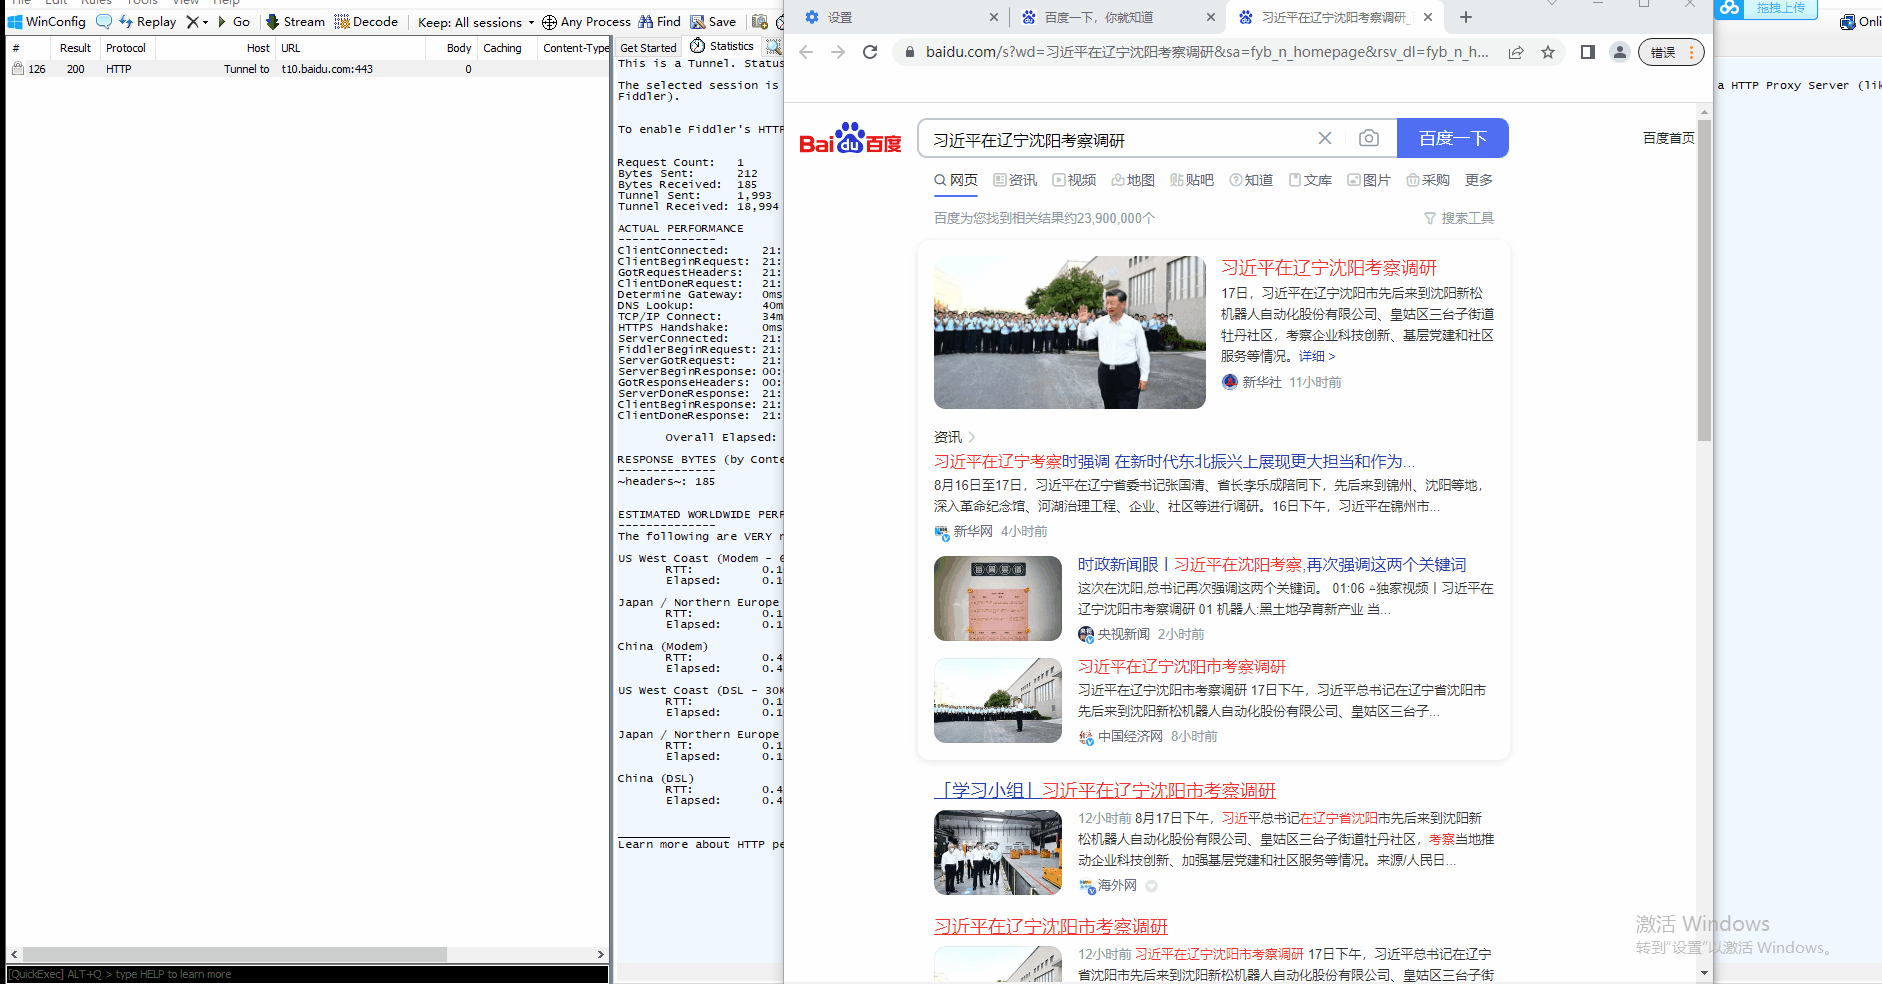Expand the 资讯 news section chevron

pos(971,437)
